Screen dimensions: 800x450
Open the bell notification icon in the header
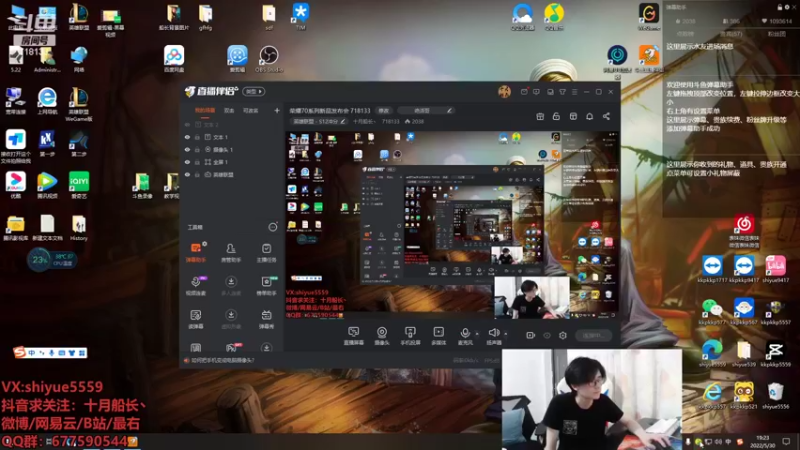[589, 116]
